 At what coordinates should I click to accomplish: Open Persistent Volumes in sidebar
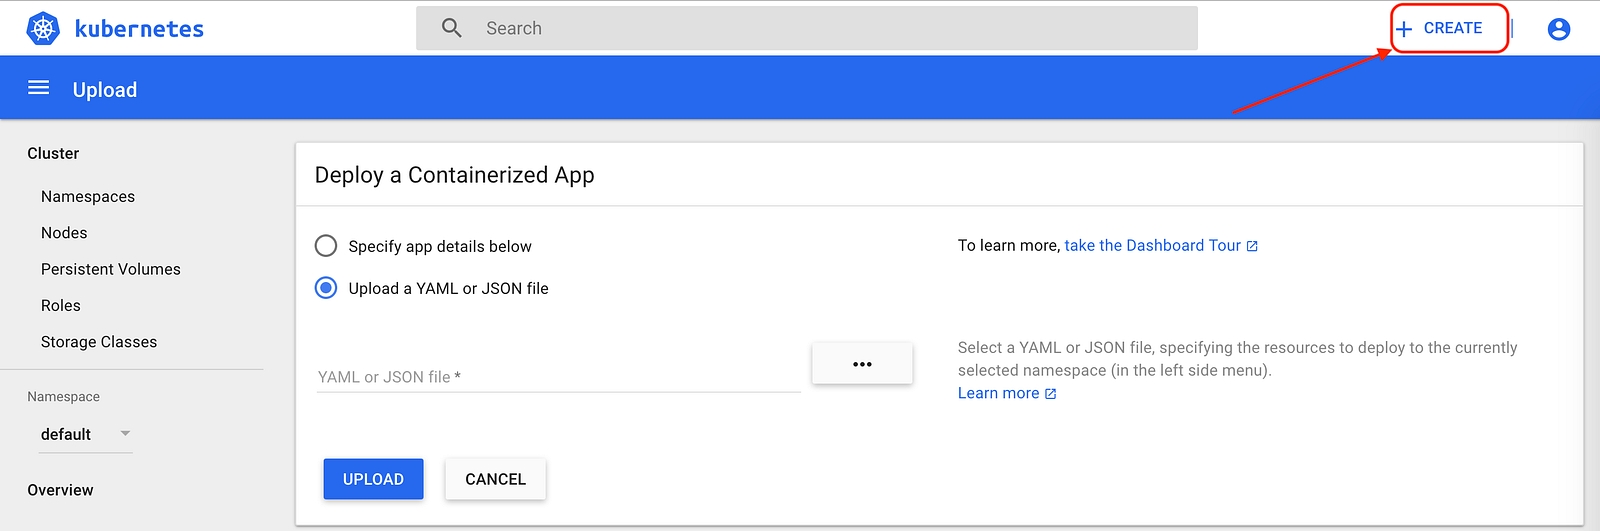pyautogui.click(x=111, y=269)
